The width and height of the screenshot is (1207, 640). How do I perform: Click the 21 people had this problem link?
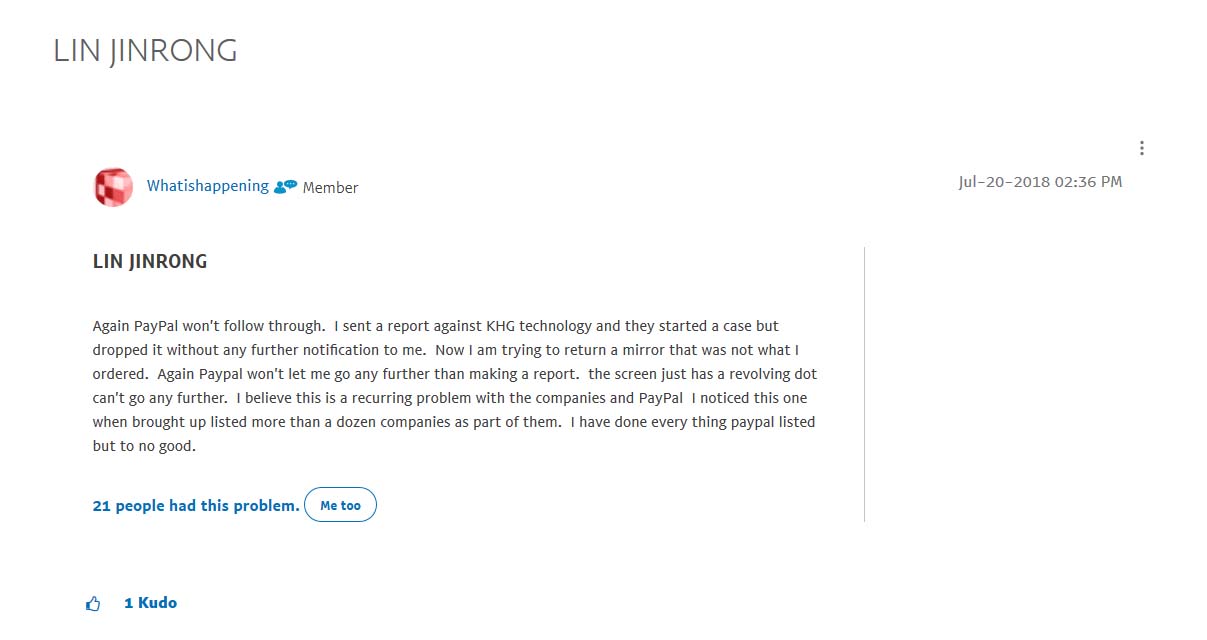196,506
